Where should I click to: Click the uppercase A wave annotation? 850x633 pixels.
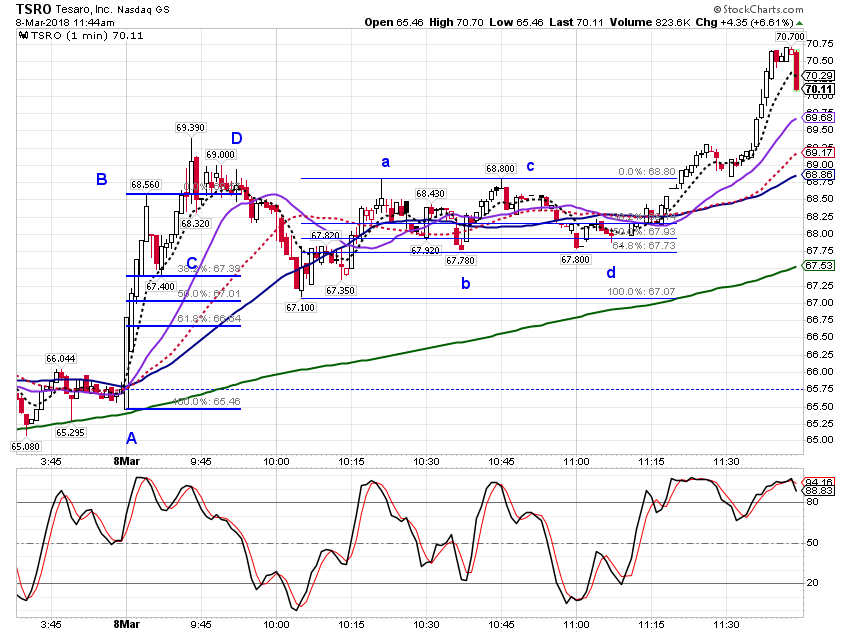coord(131,438)
